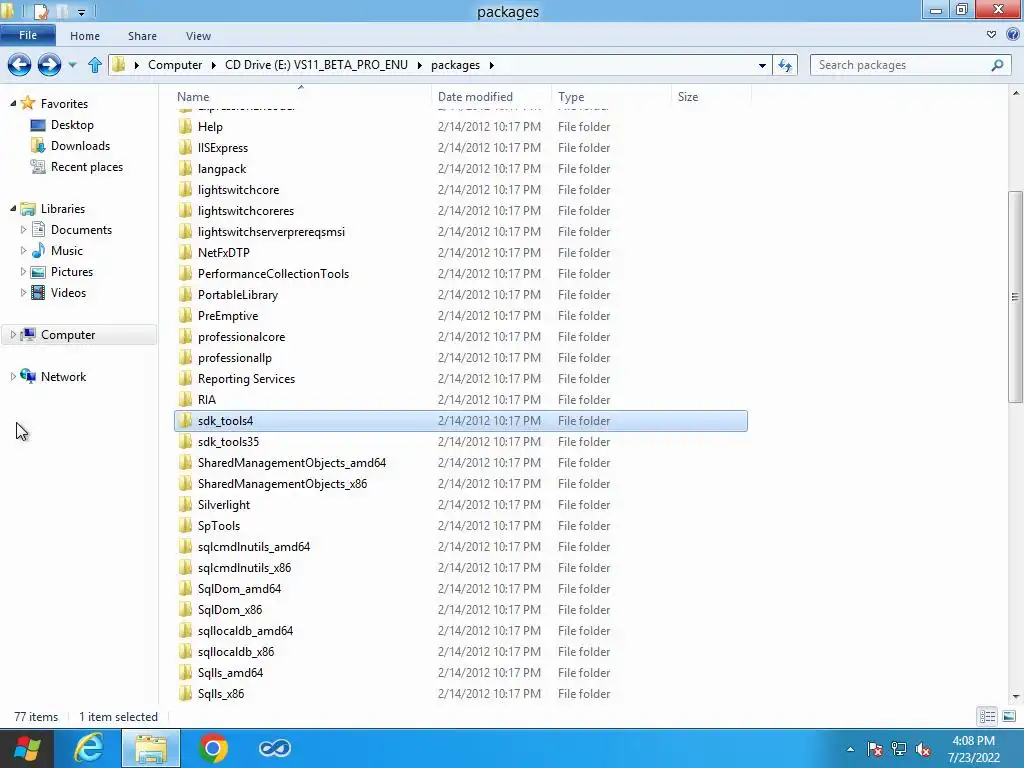Click CD Drive (E:) breadcrumb segment
1024x768 pixels.
click(316, 65)
